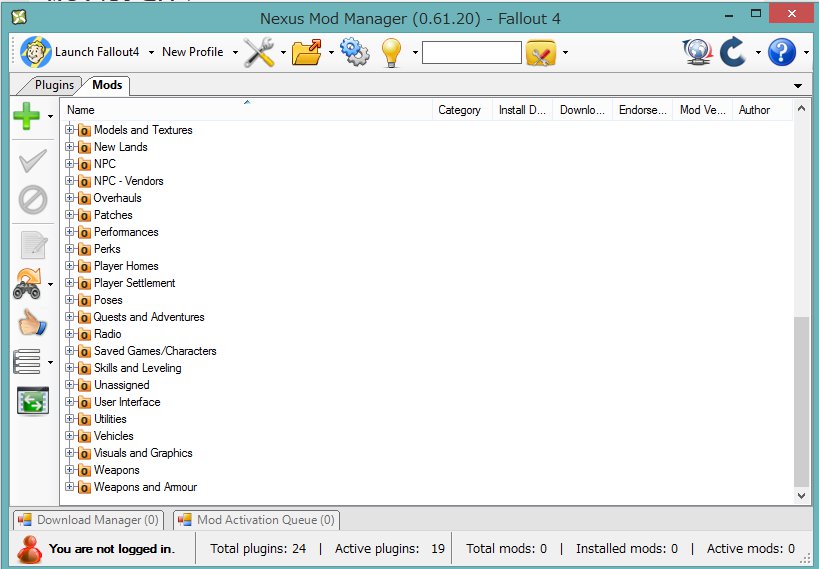Open the folder icon with the arrow
The image size is (819, 569).
307,52
